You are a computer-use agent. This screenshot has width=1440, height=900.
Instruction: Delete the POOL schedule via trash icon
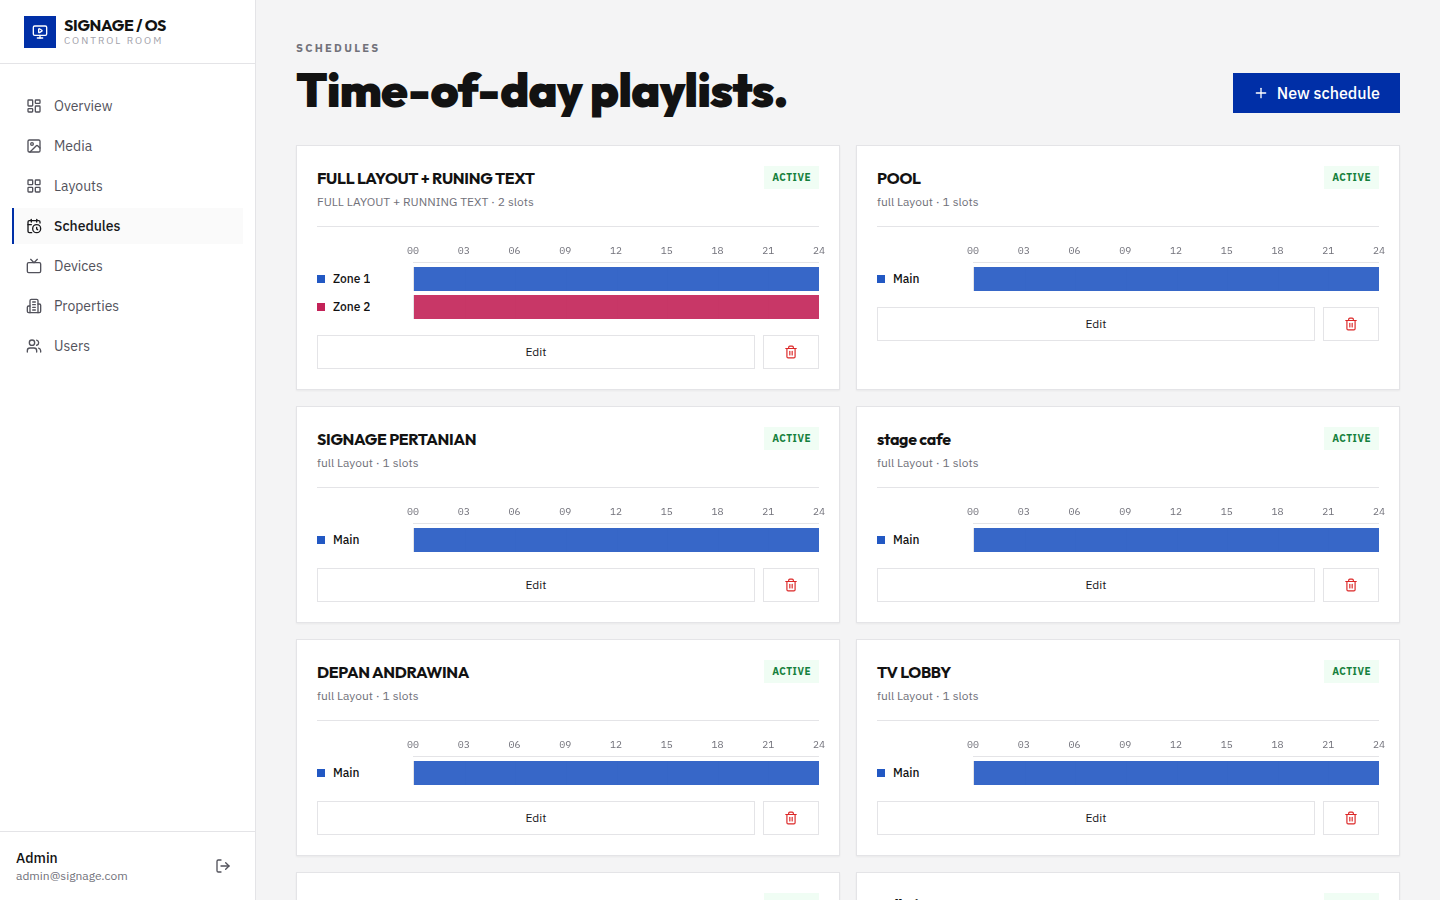[1351, 324]
